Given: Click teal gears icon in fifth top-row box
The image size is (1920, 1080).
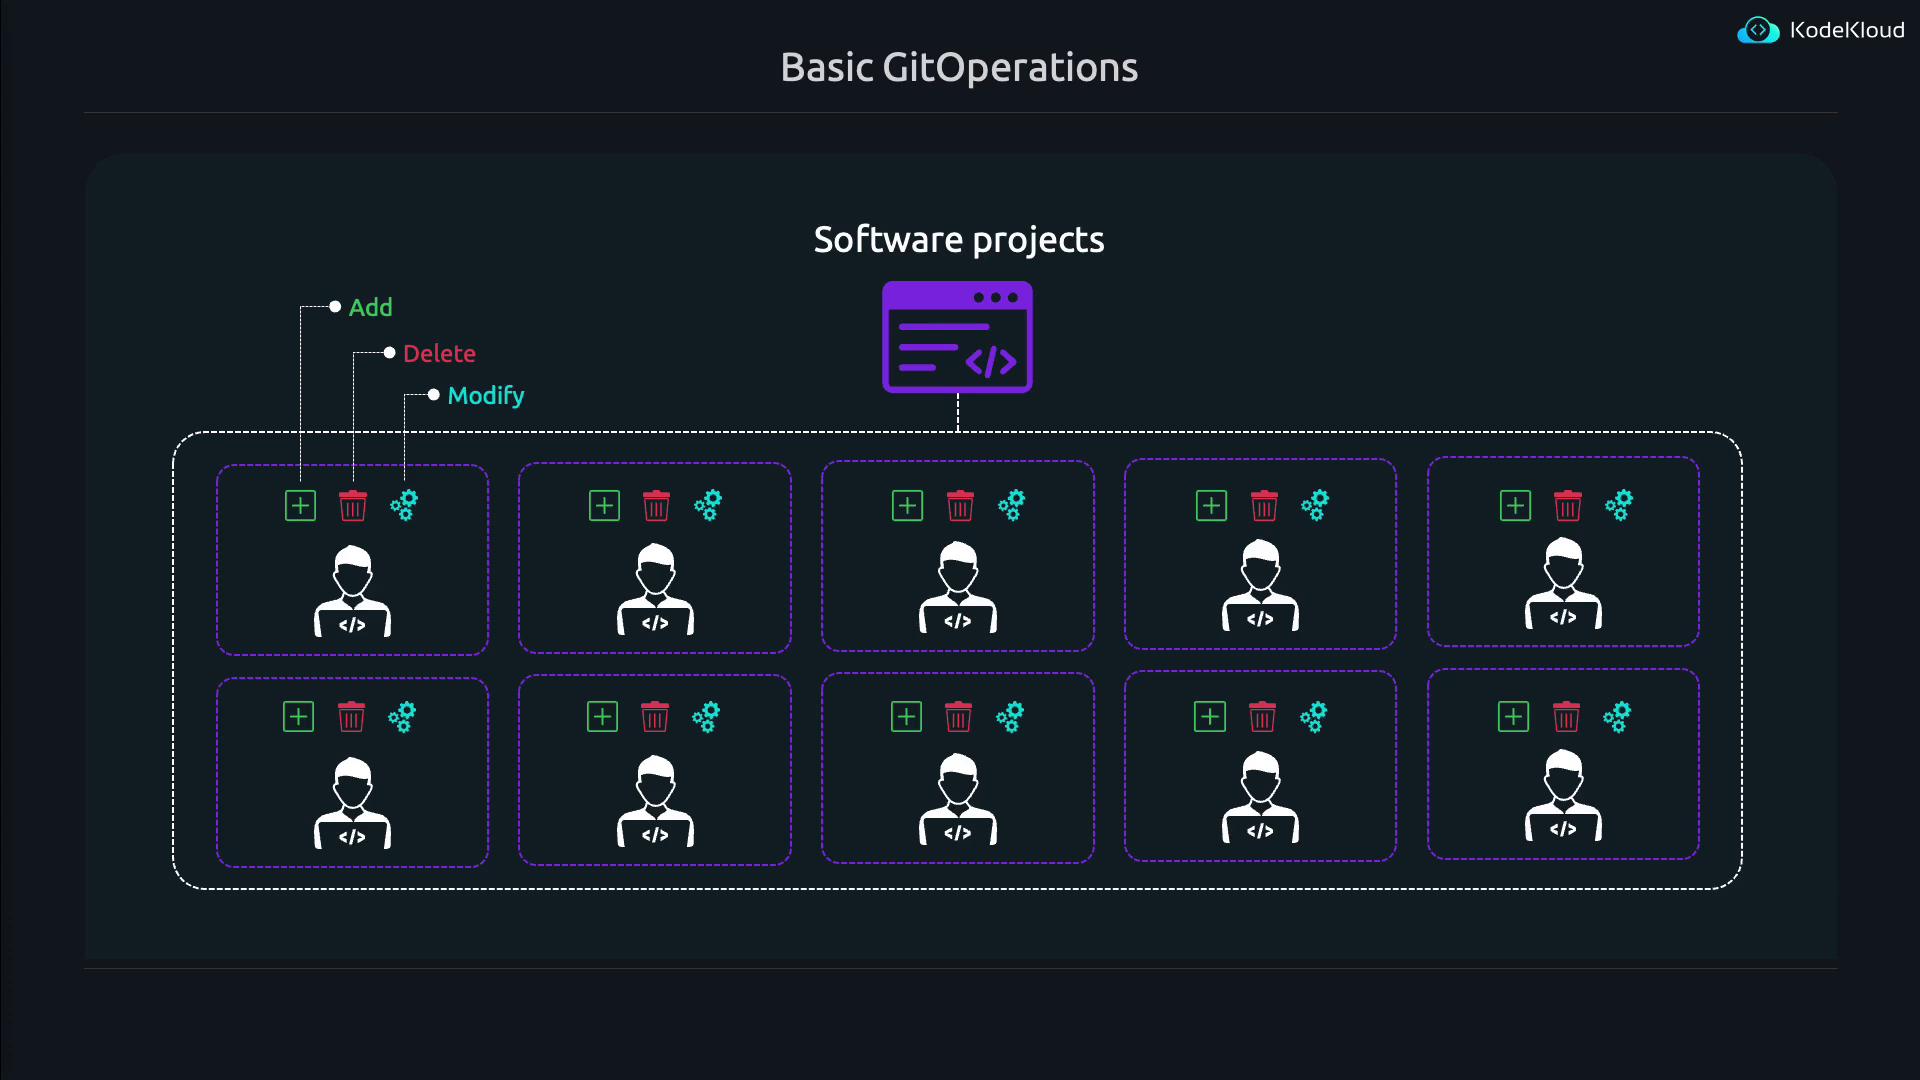Looking at the screenshot, I should 1619,505.
